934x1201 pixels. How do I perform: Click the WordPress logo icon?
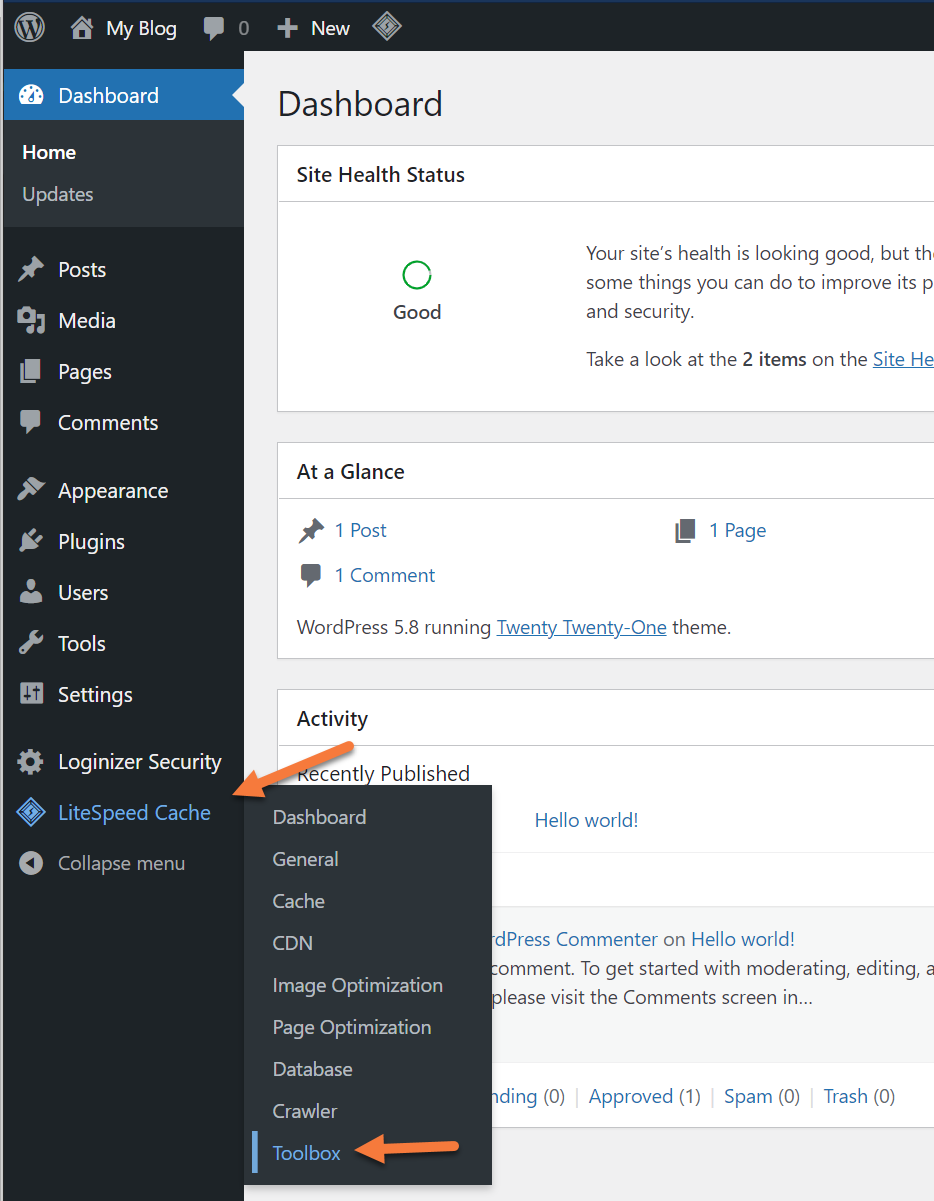[30, 28]
